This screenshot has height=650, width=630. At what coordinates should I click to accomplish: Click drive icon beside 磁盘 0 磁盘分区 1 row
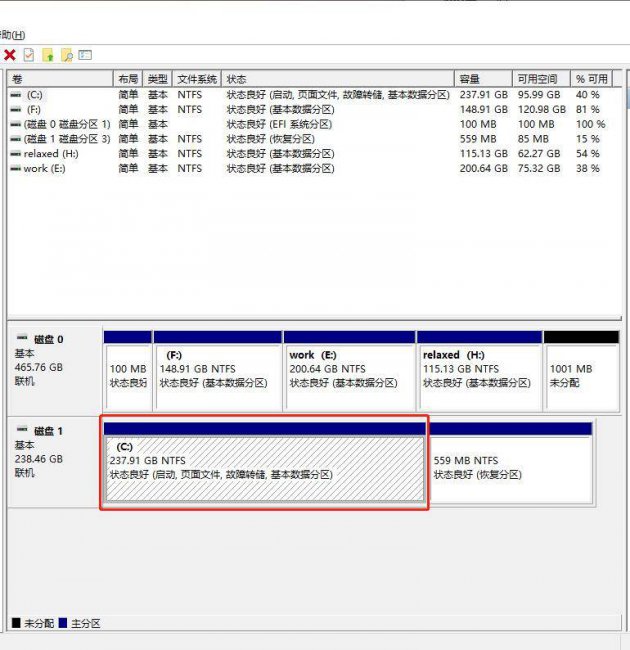[16, 124]
